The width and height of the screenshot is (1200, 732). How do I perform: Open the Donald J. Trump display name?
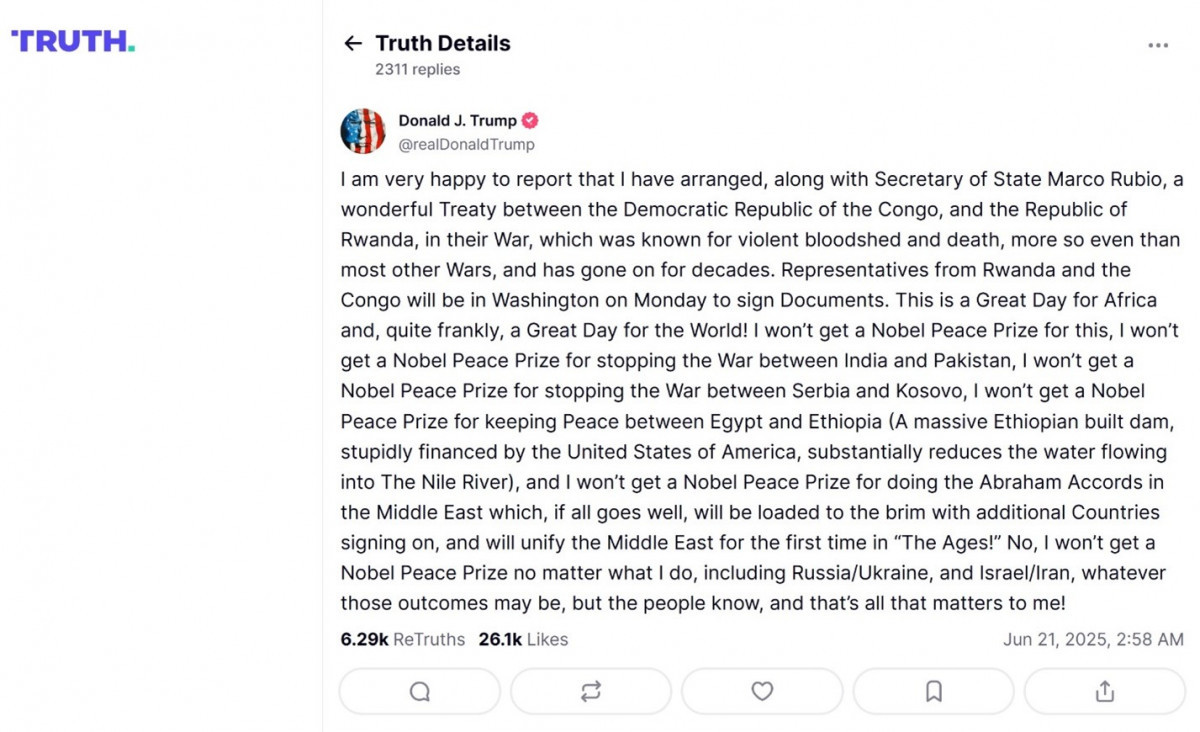click(x=457, y=121)
